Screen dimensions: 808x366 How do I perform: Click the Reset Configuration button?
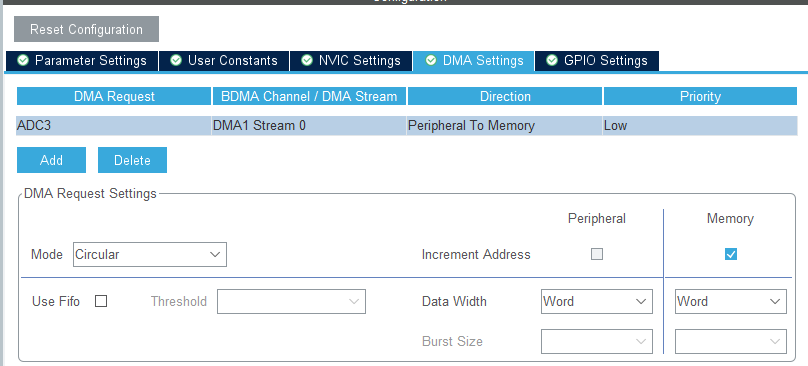pos(86,29)
